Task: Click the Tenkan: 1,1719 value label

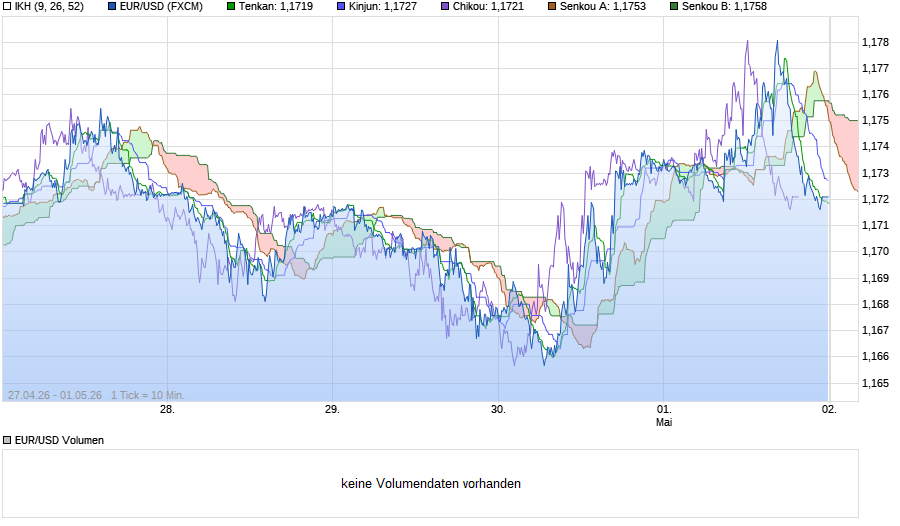Action: point(276,6)
